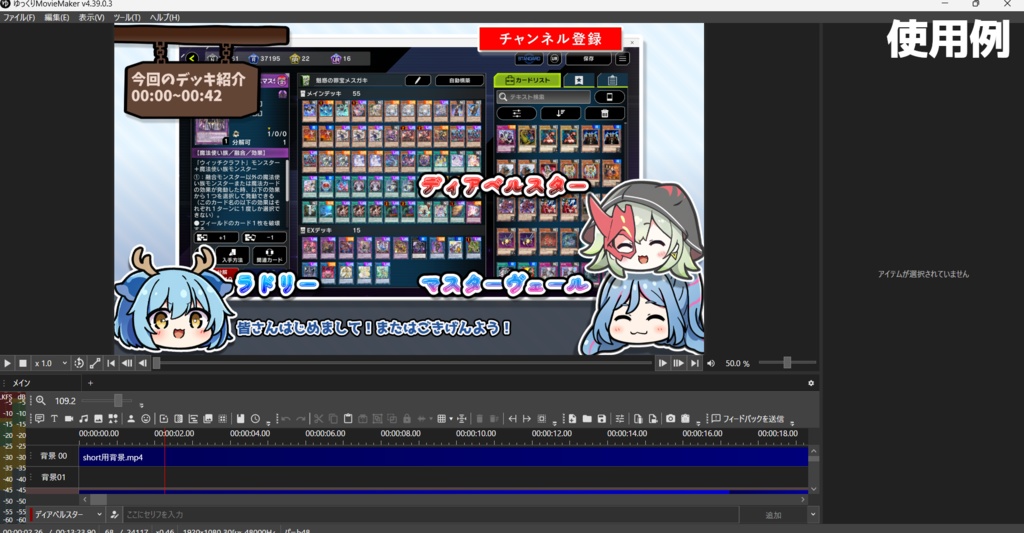Step back multiple frames button
Screen dimensions: 1024x533
pyautogui.click(x=127, y=363)
